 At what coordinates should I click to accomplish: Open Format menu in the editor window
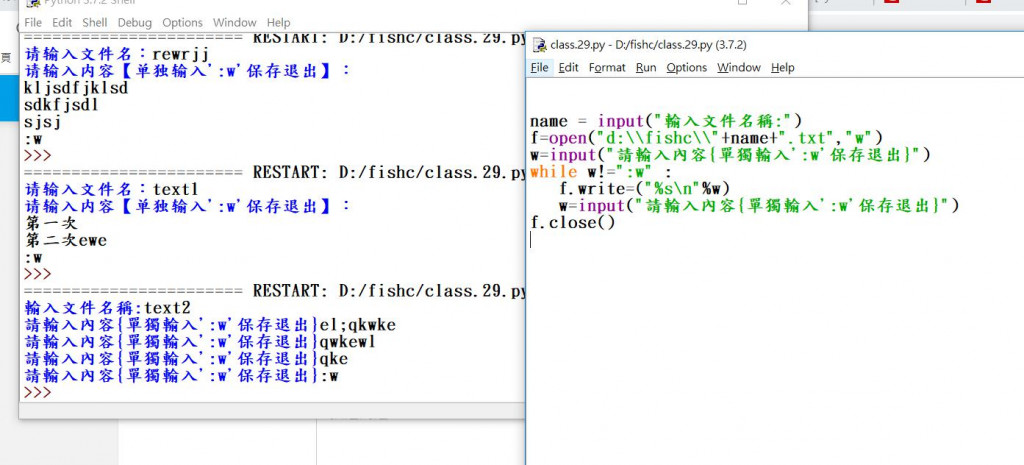[607, 67]
